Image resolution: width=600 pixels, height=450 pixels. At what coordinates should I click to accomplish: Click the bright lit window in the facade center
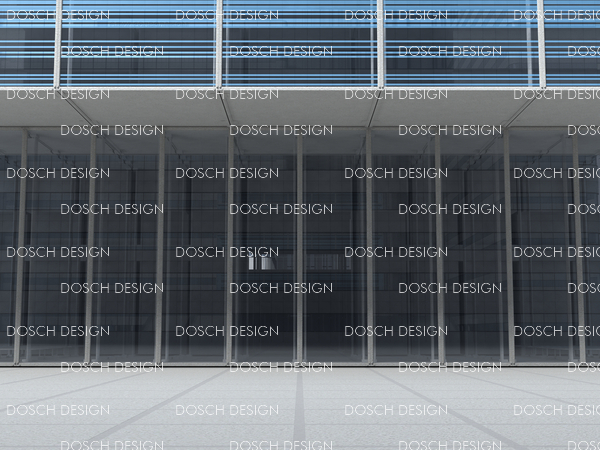click(x=260, y=263)
